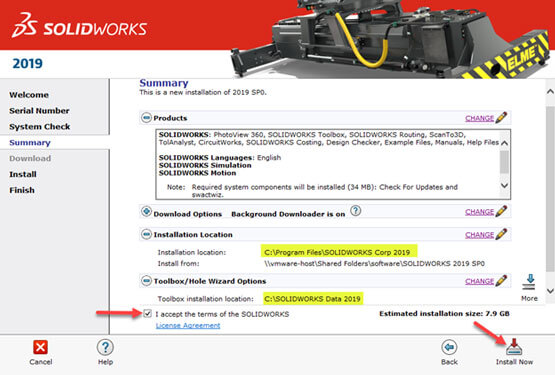Click the products list scroll up arrow
Image resolution: width=555 pixels, height=375 pixels.
click(x=504, y=143)
